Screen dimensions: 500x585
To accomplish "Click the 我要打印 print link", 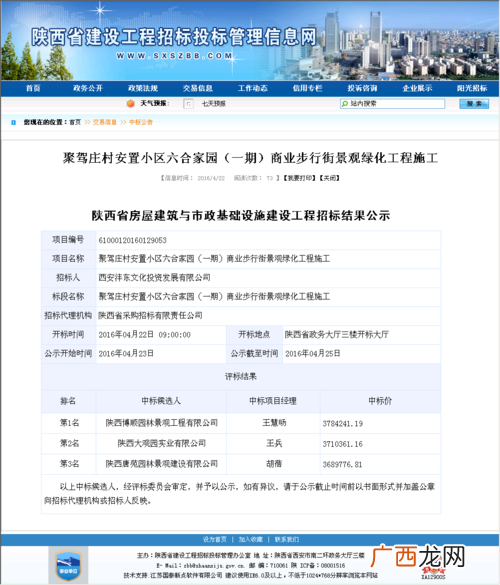I will click(x=299, y=178).
